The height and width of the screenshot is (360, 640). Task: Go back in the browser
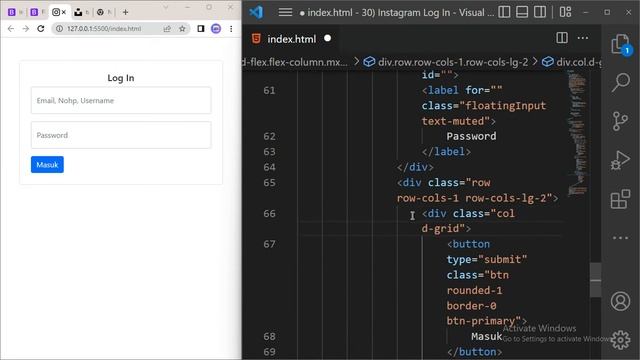click(11, 29)
